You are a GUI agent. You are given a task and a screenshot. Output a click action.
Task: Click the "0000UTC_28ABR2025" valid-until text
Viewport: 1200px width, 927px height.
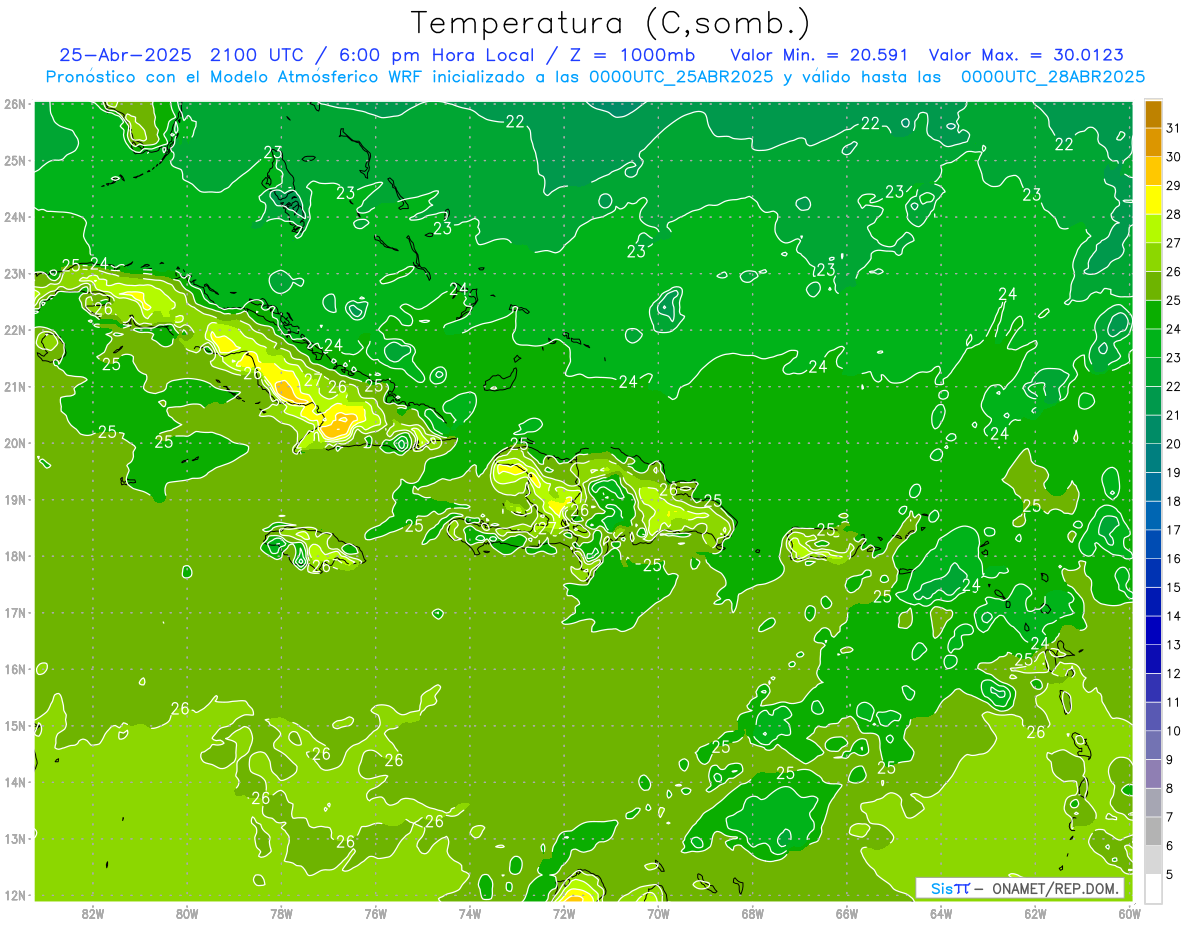coord(1052,77)
